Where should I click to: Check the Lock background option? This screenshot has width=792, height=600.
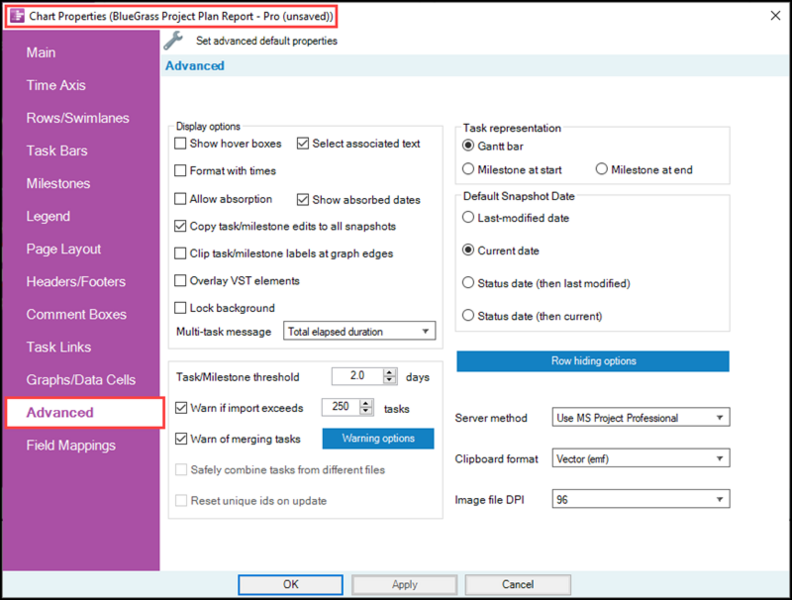point(180,308)
